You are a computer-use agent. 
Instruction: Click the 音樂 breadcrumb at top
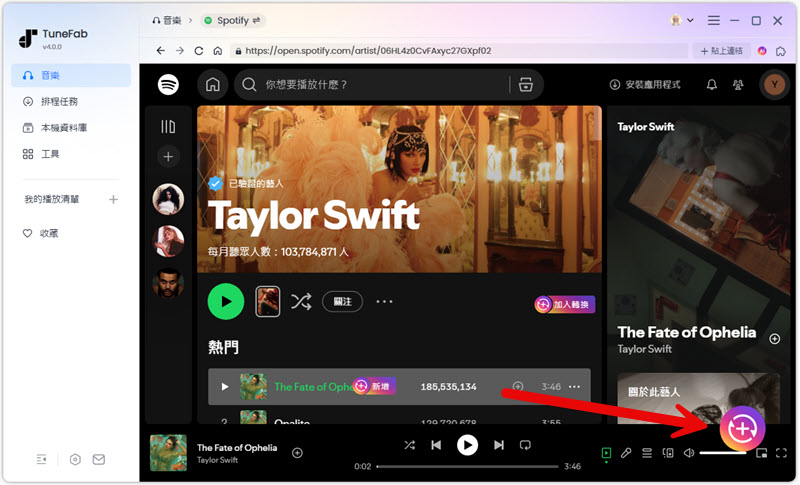(167, 20)
